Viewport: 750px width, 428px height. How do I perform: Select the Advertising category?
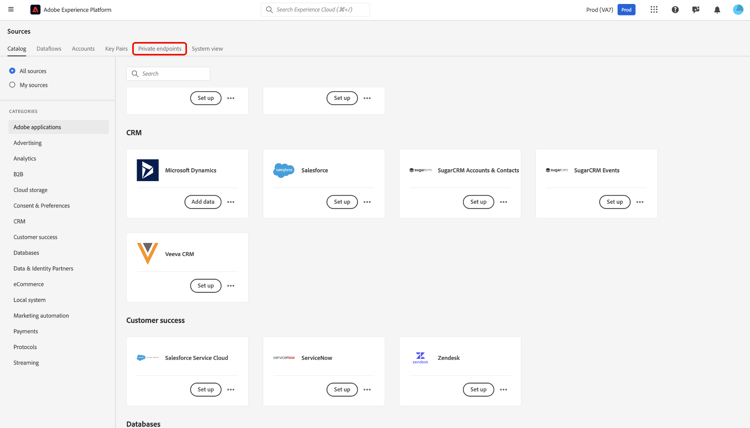27,143
